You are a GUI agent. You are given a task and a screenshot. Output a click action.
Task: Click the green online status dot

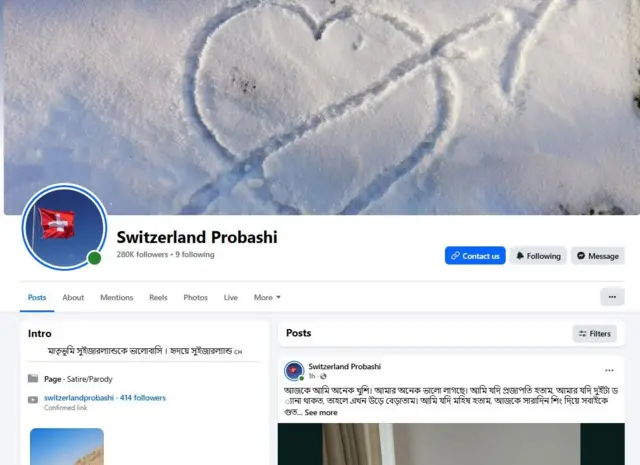pyautogui.click(x=95, y=258)
